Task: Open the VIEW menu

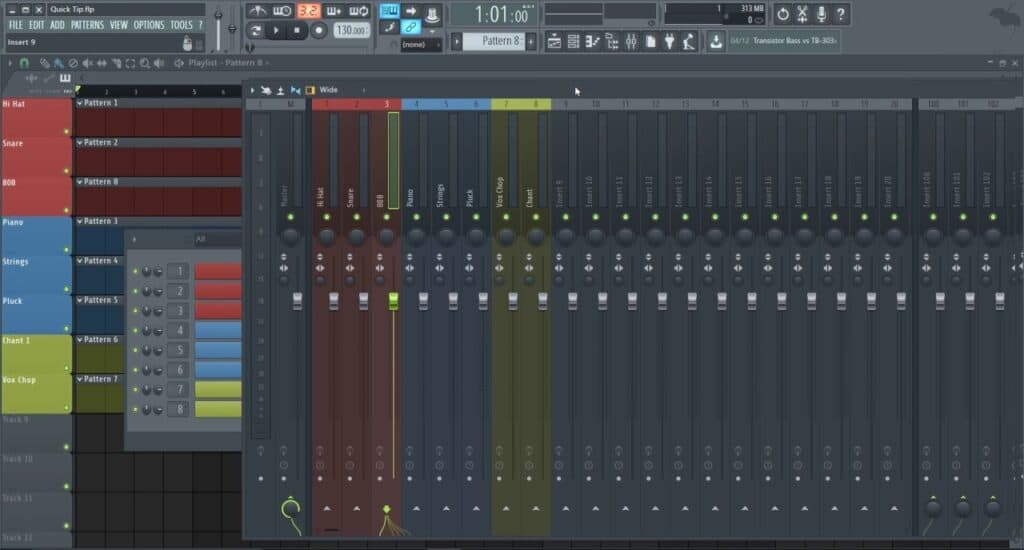Action: (119, 25)
